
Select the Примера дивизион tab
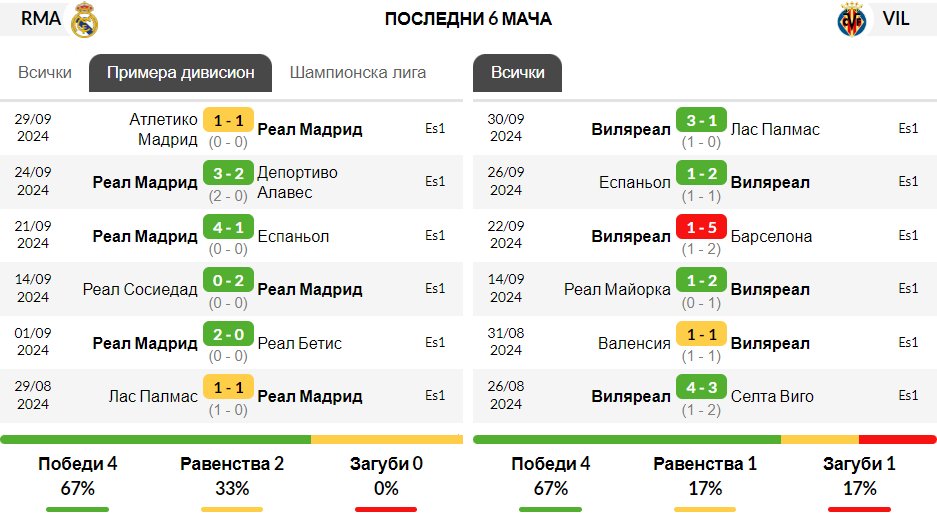[180, 73]
